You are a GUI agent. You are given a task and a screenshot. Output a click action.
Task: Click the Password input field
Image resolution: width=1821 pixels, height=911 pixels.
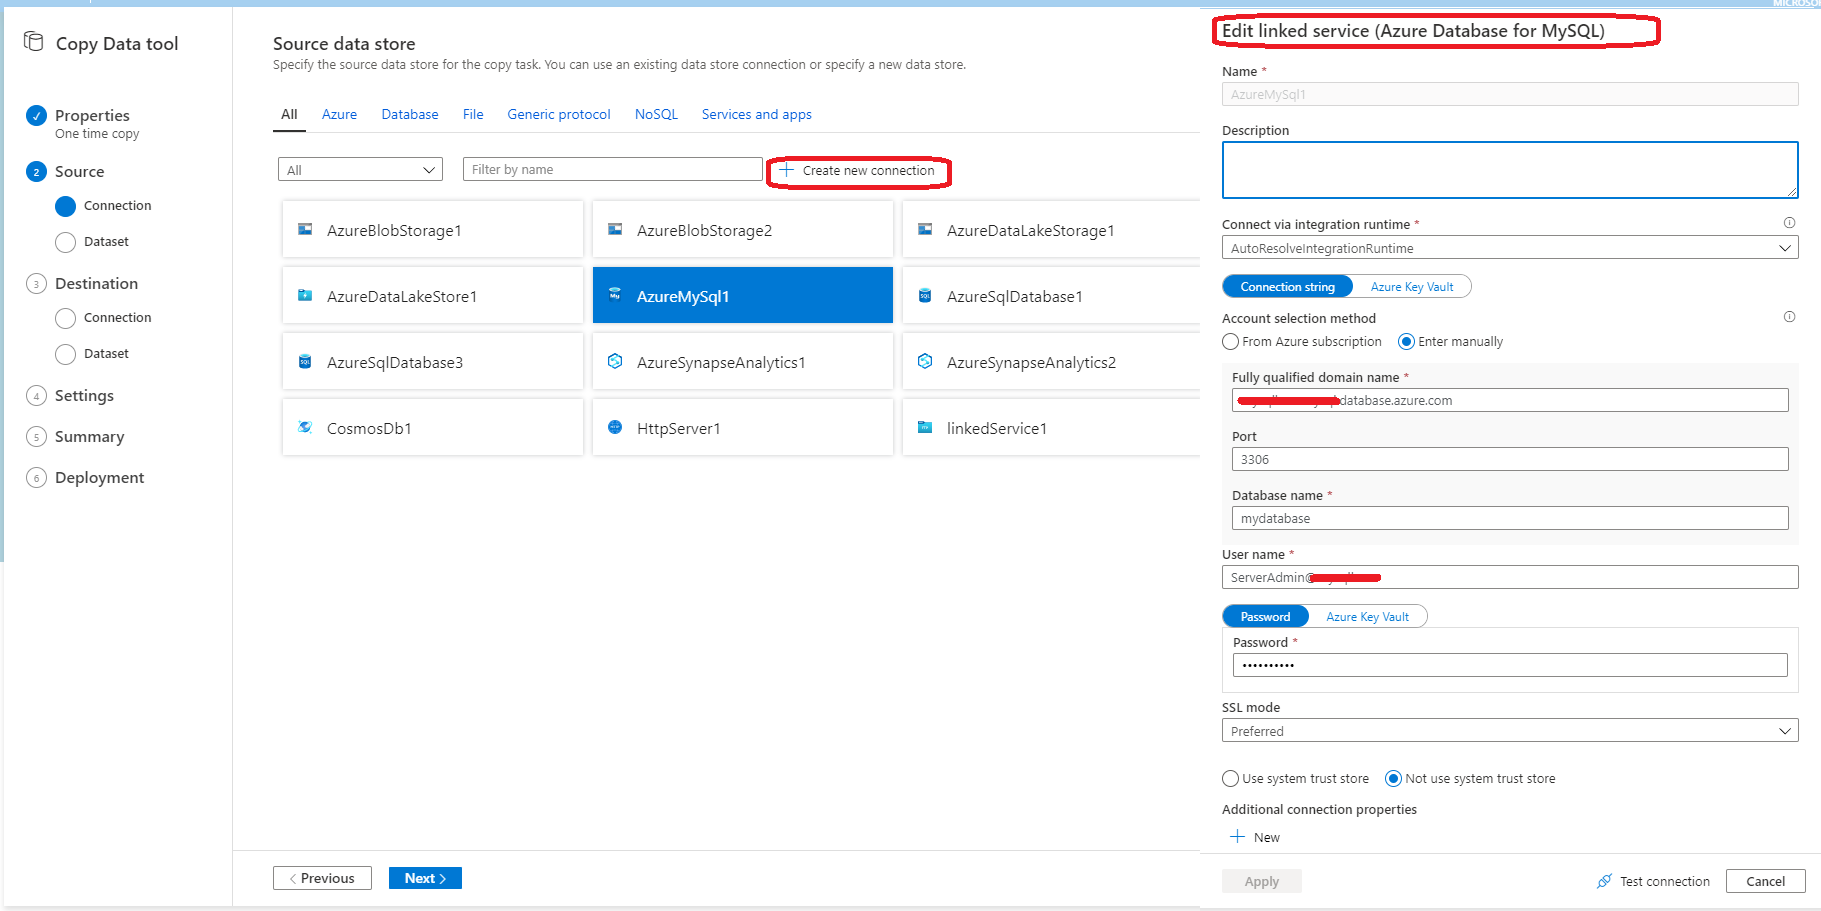coord(1510,665)
